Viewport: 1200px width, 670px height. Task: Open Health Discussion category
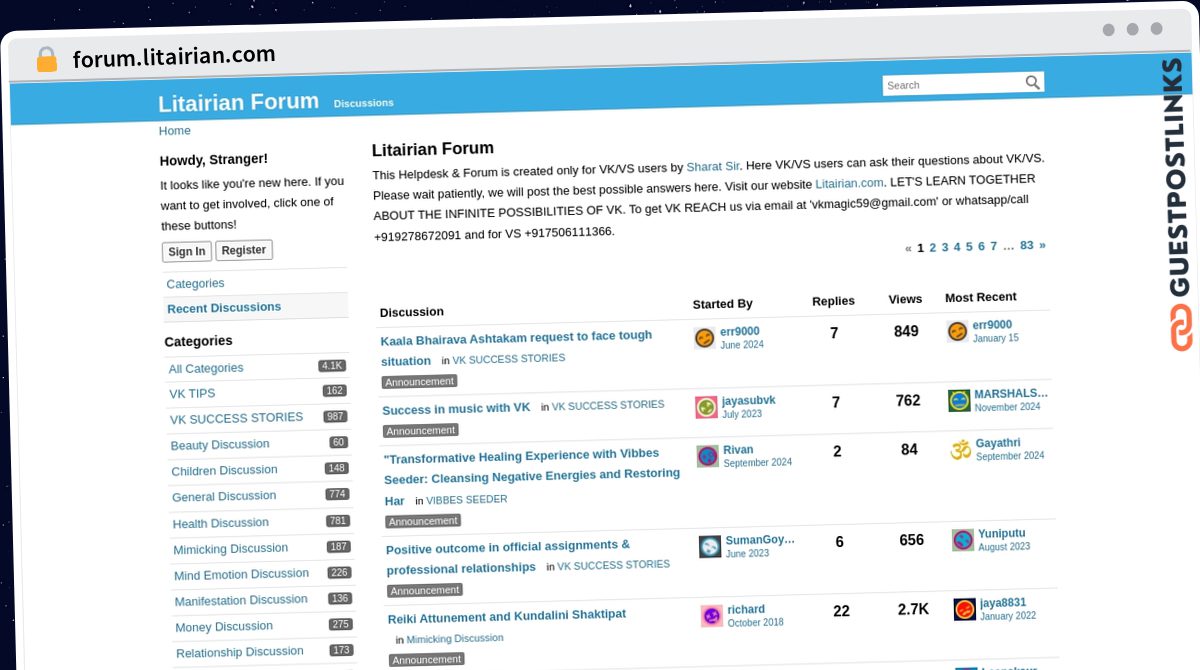click(x=220, y=523)
